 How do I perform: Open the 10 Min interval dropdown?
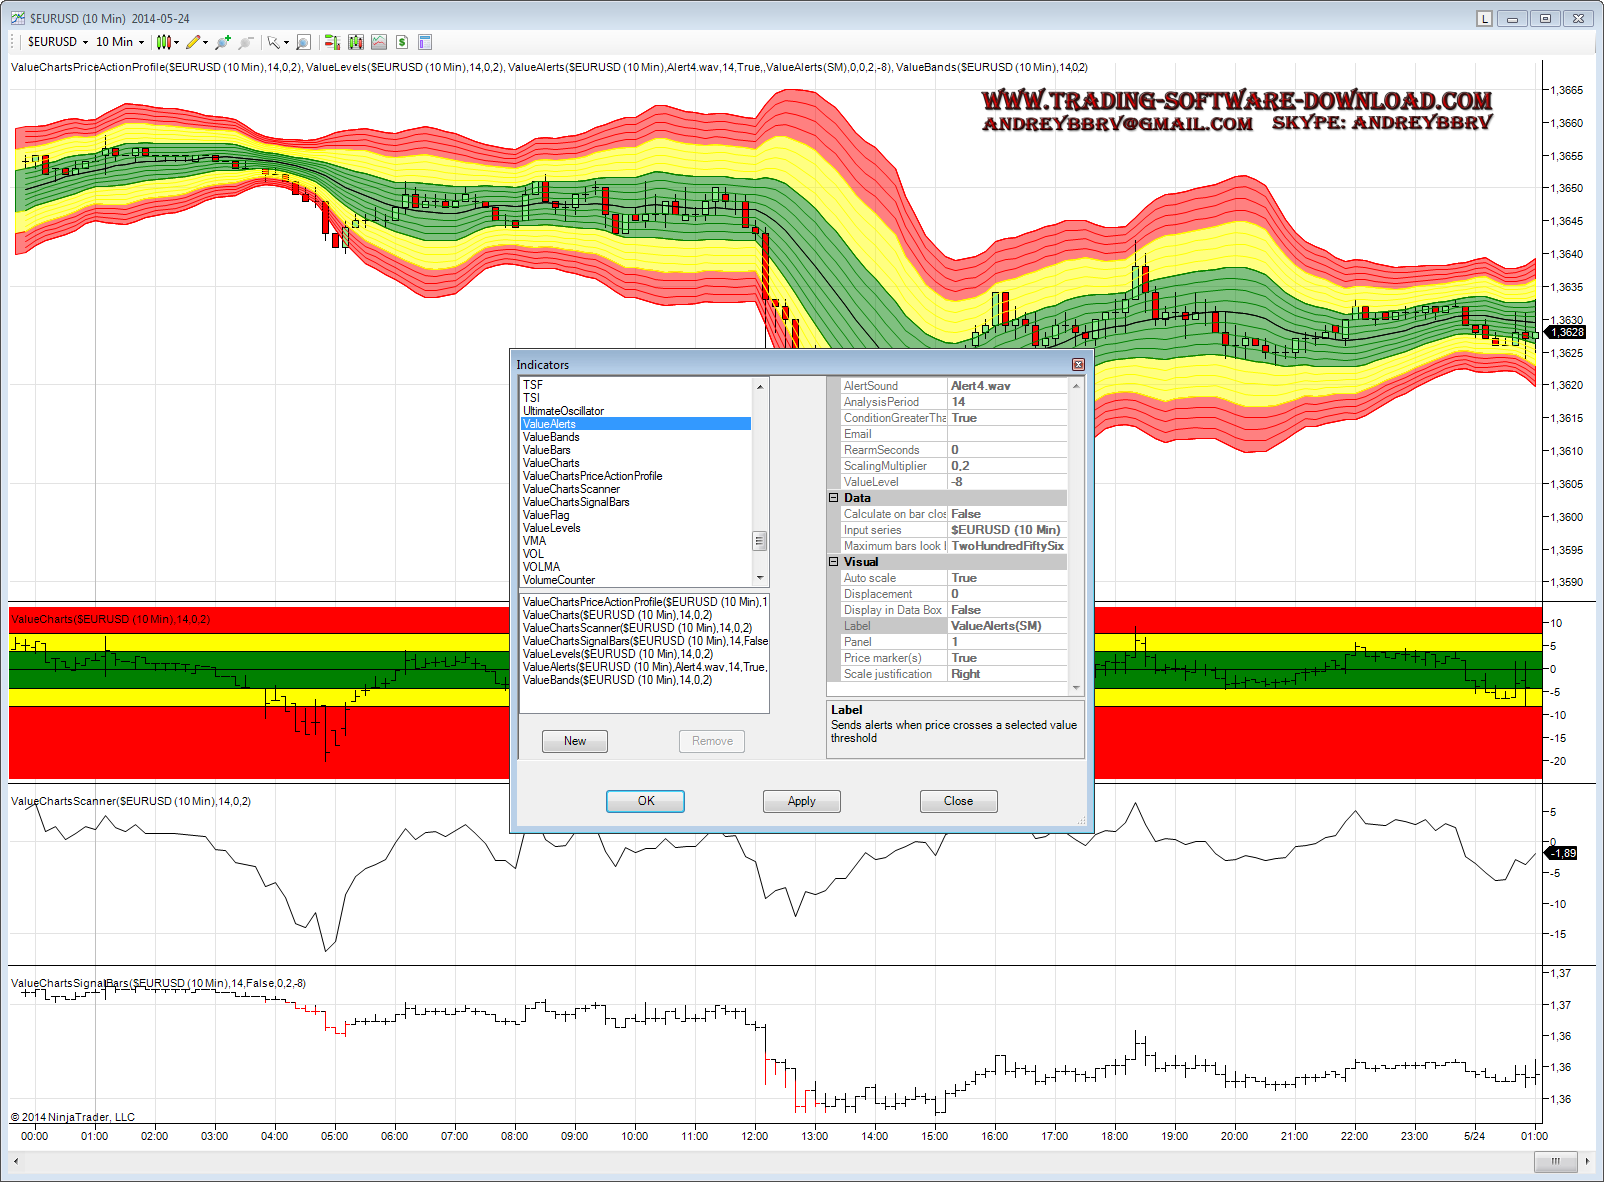pos(120,42)
